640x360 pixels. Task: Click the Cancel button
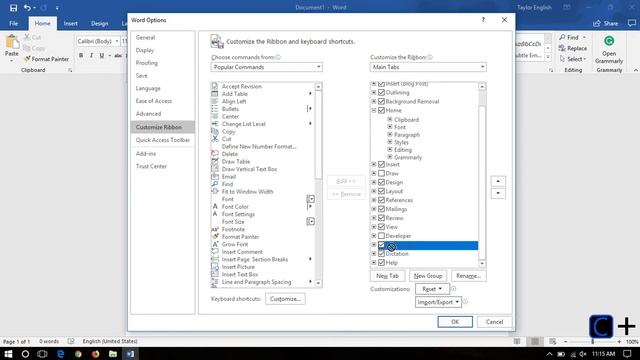pos(494,322)
